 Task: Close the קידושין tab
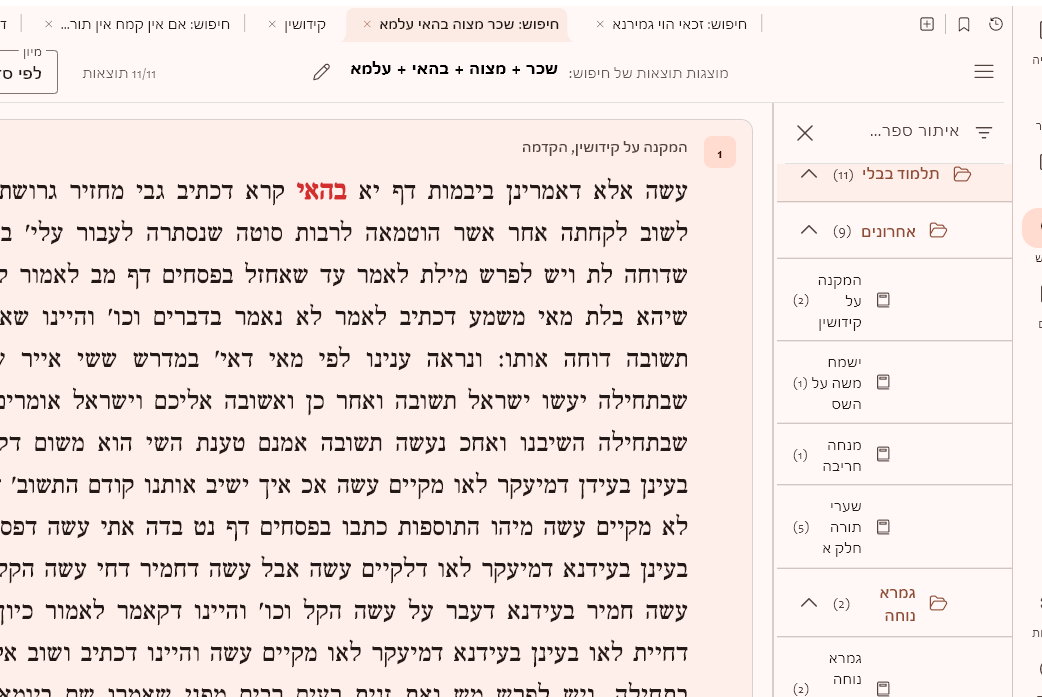tap(272, 24)
